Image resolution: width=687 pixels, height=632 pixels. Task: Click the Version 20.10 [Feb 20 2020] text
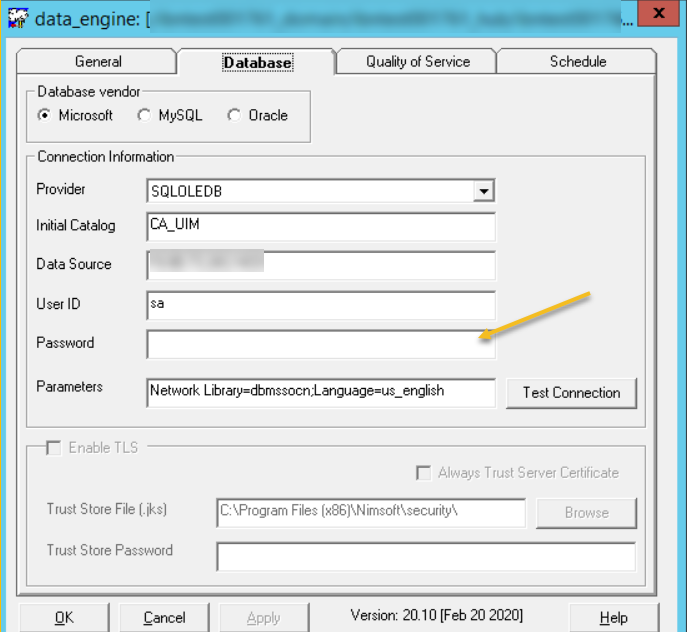(x=436, y=615)
